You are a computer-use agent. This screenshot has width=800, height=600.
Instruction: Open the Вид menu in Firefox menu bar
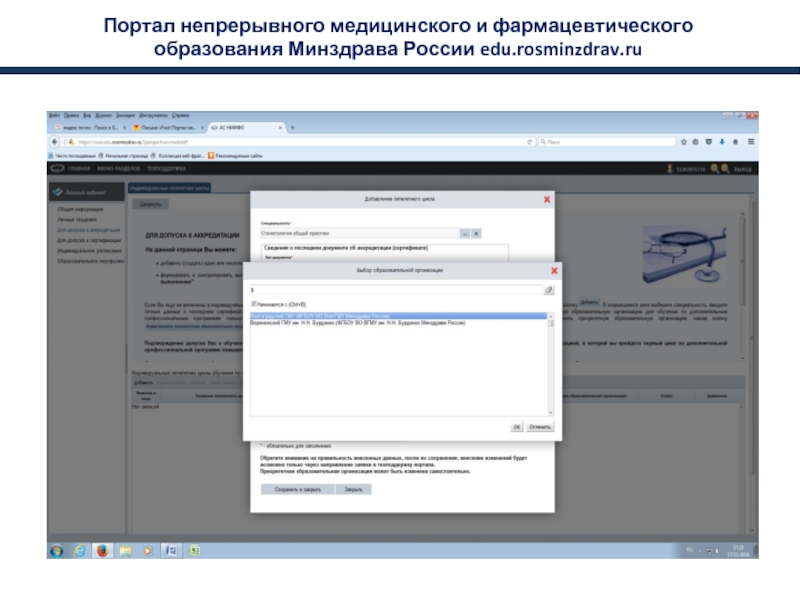pyautogui.click(x=87, y=115)
